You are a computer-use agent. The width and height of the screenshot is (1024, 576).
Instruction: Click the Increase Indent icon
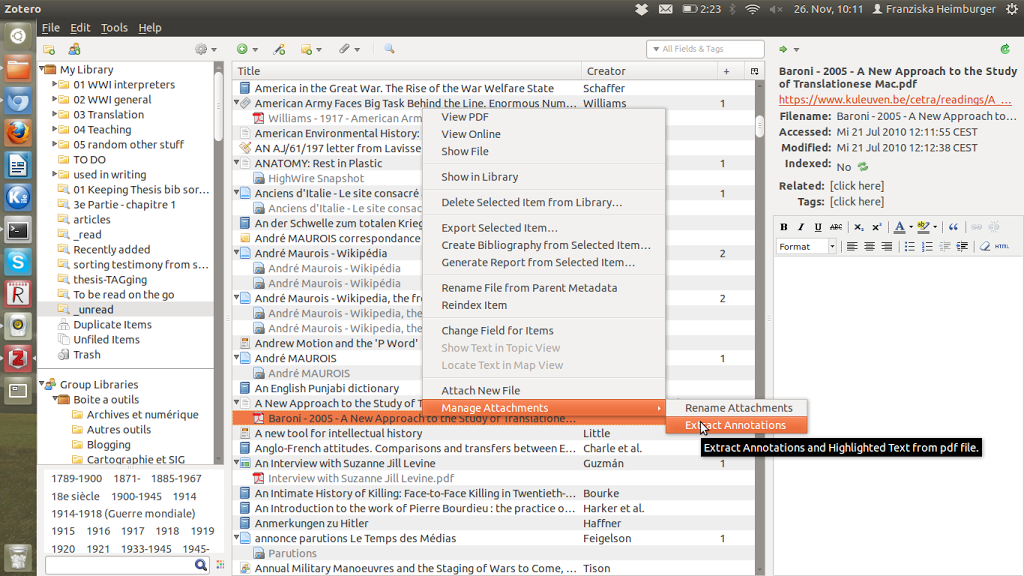click(963, 246)
